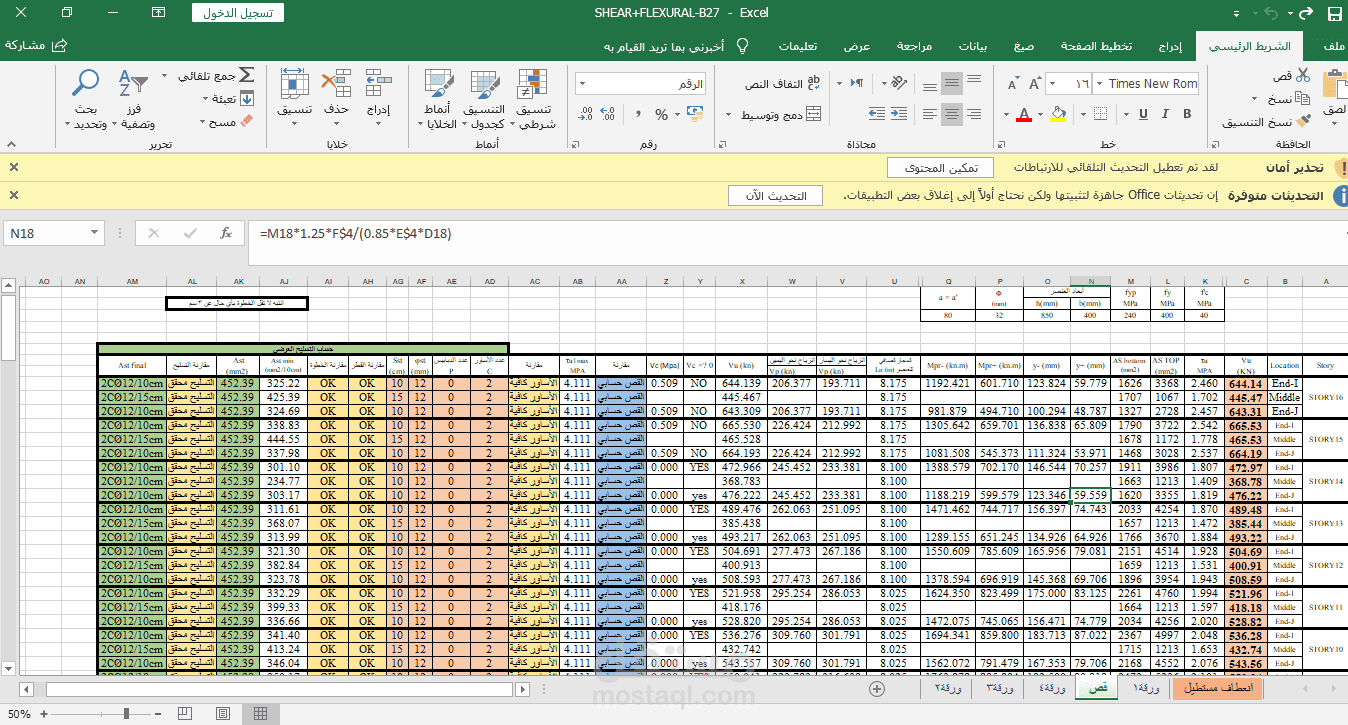Open the View (عرض) tab
1348x725 pixels.
pos(857,46)
